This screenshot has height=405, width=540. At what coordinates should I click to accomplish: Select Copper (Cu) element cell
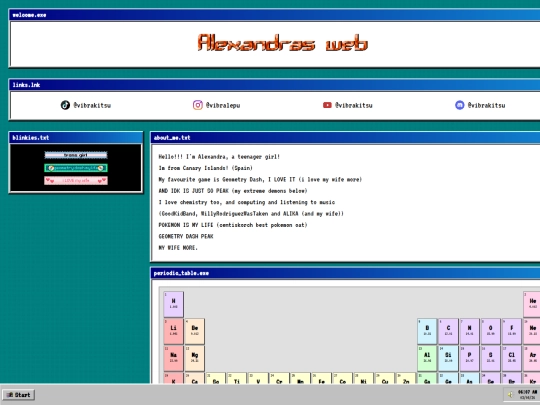[385, 378]
